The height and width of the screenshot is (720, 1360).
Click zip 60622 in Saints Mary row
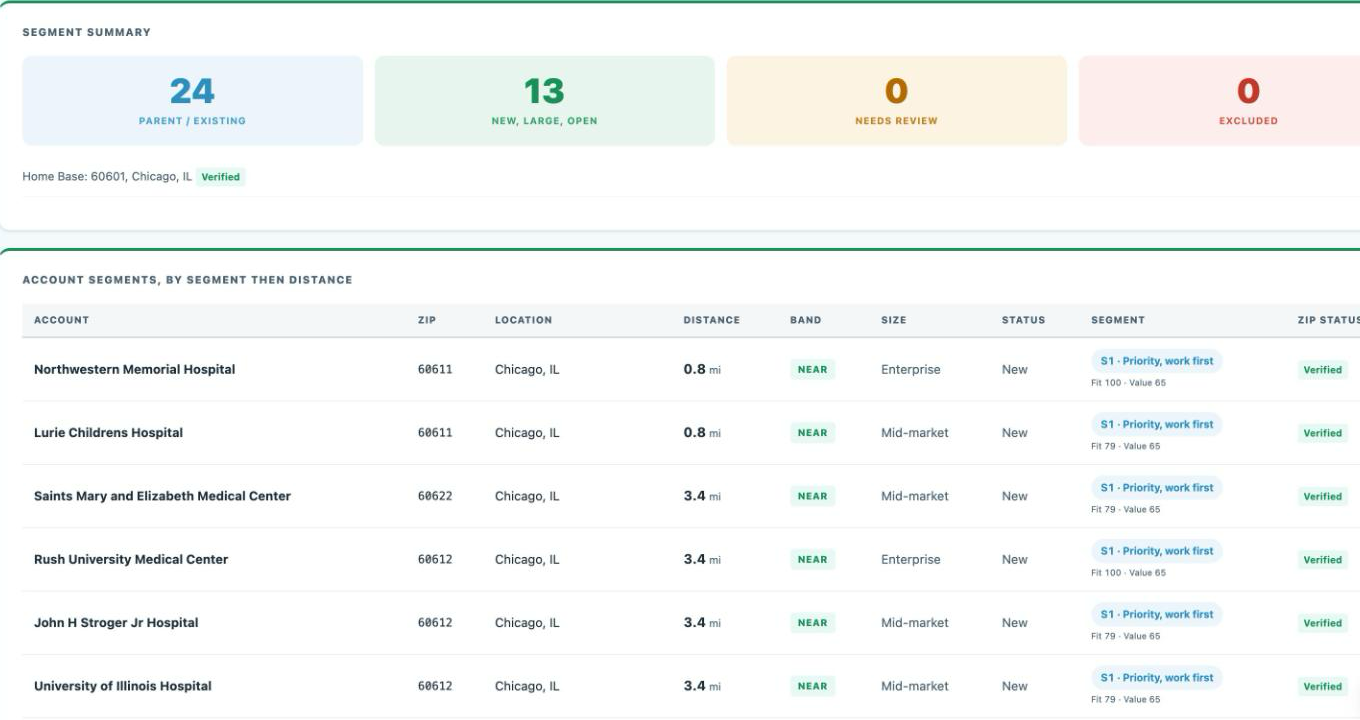tap(435, 496)
